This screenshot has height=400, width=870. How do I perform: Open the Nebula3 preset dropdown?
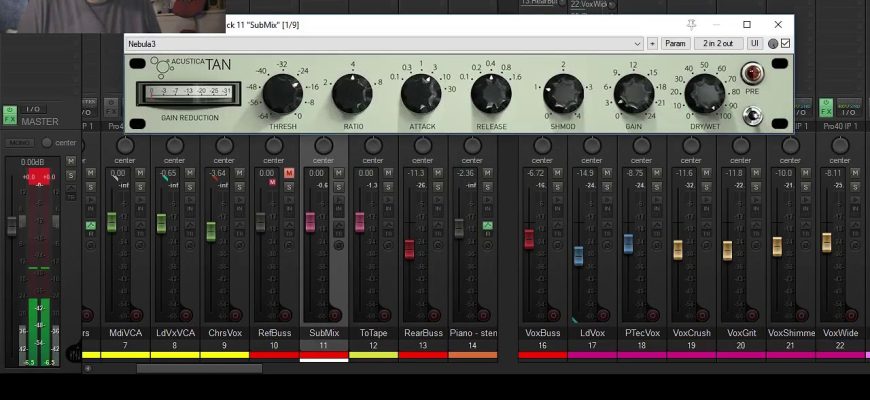pos(637,43)
